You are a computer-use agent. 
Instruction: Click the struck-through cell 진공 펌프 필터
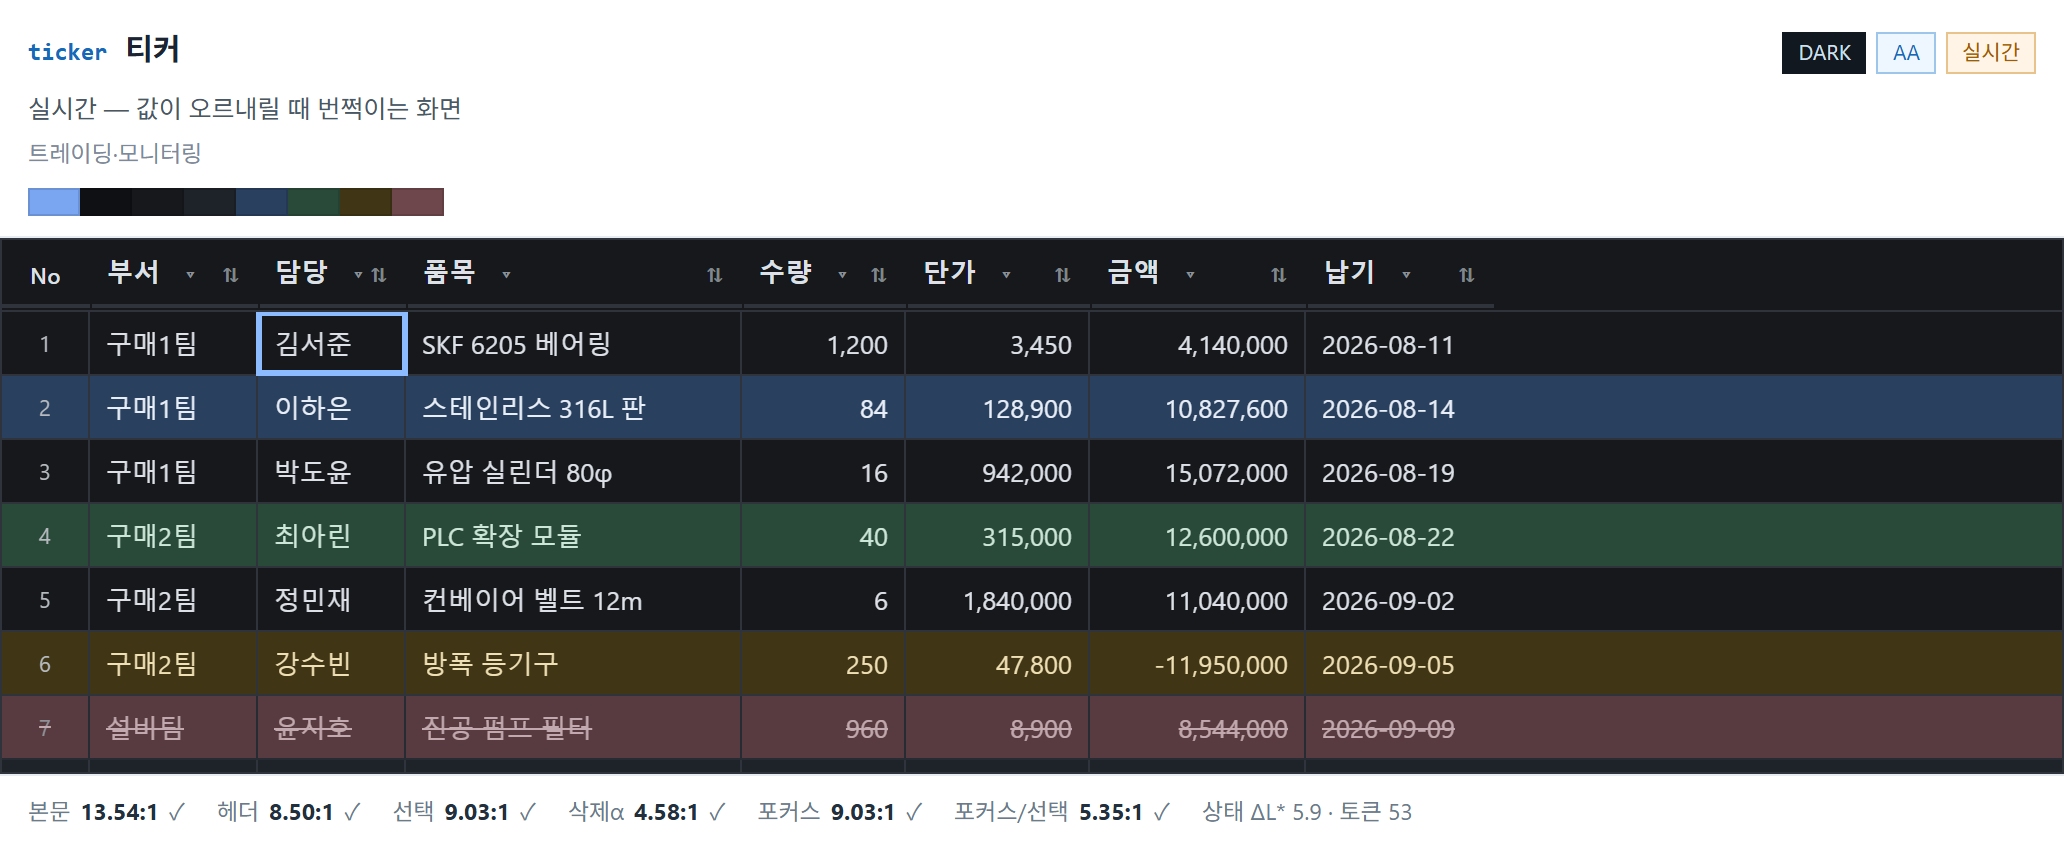(573, 728)
